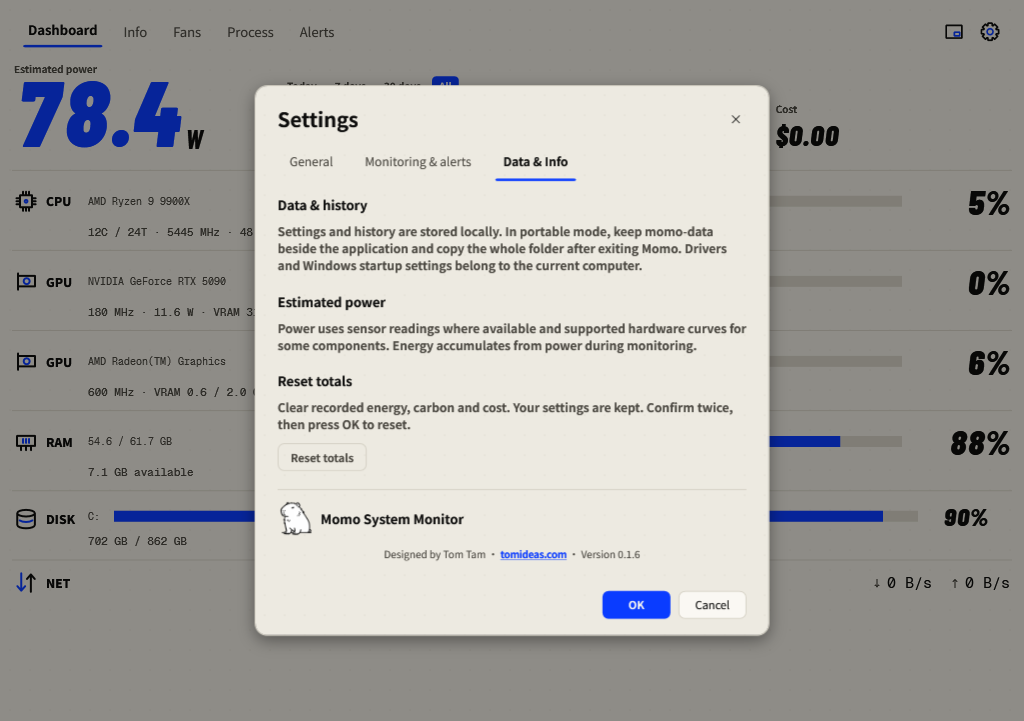Click the upload 0 B/s rate

[x=980, y=583]
